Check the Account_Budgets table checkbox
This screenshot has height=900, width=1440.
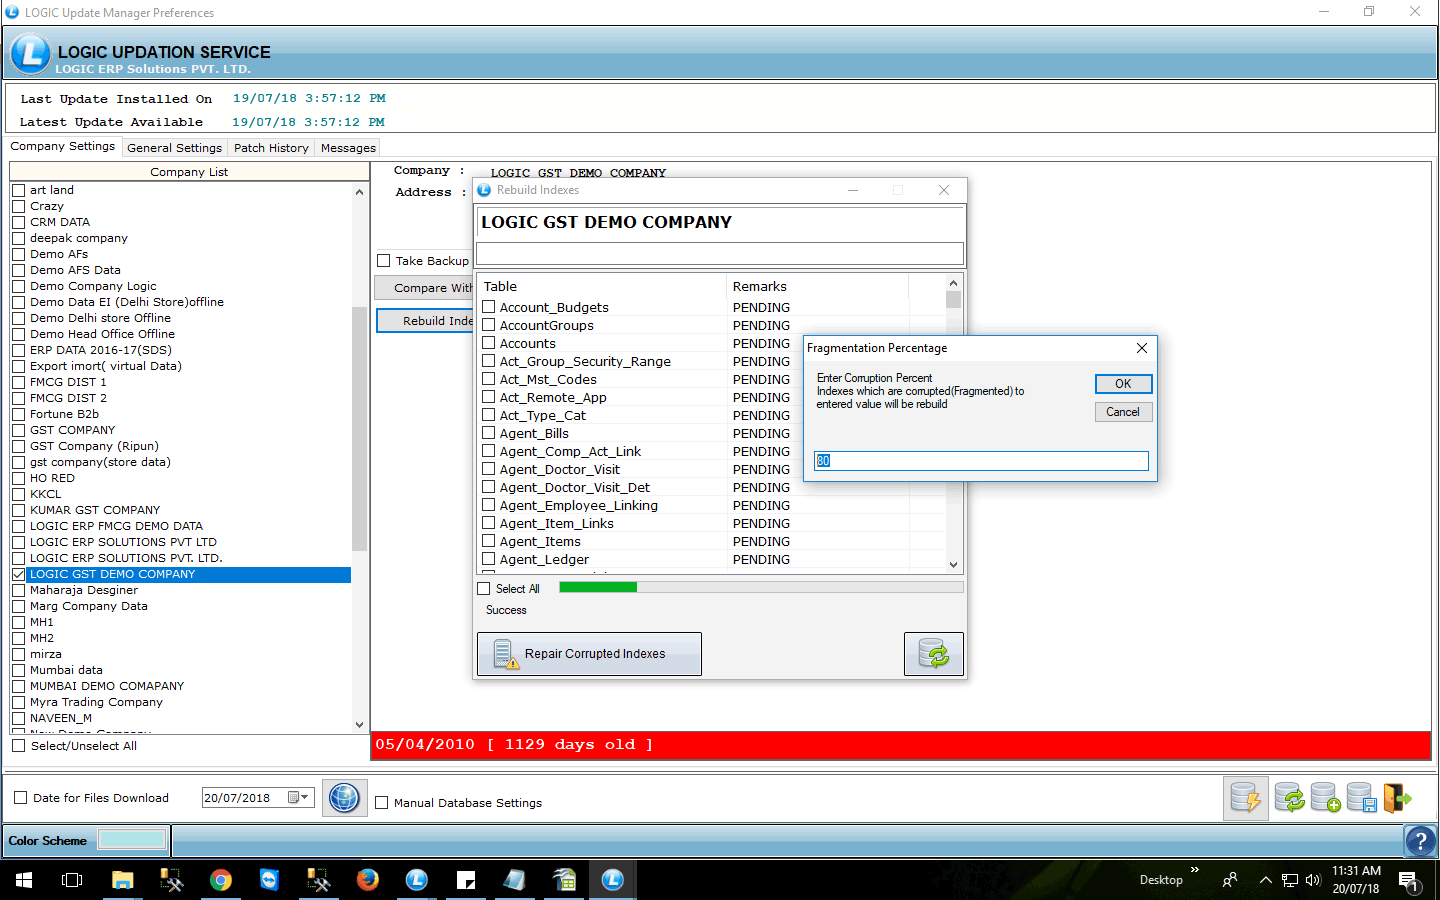[x=489, y=307]
